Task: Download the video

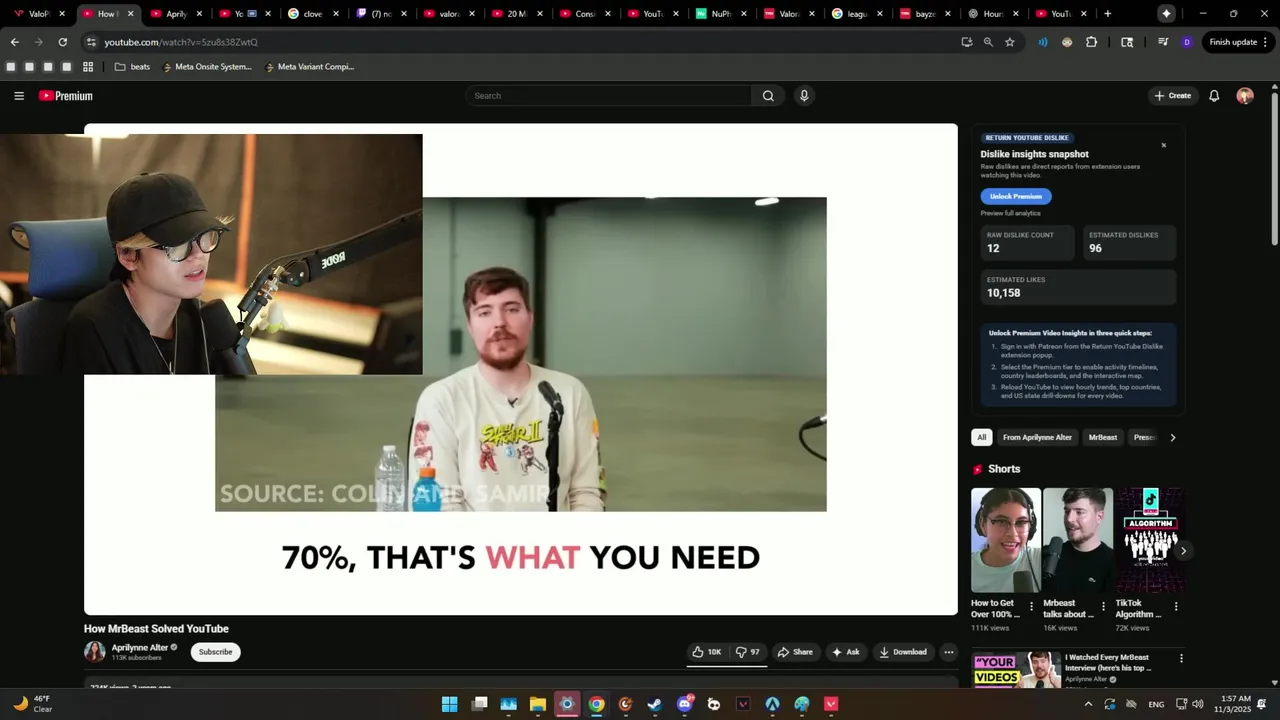Action: (x=903, y=652)
